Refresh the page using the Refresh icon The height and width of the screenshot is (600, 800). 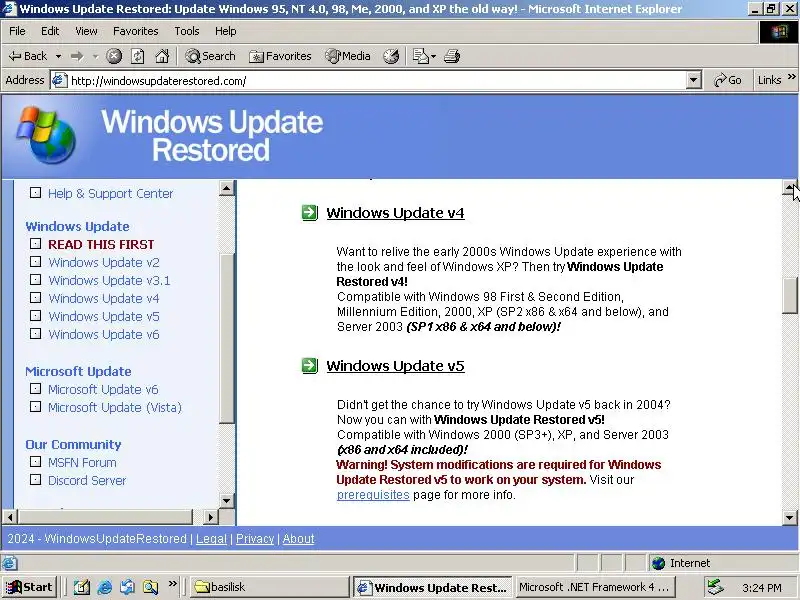(x=138, y=56)
